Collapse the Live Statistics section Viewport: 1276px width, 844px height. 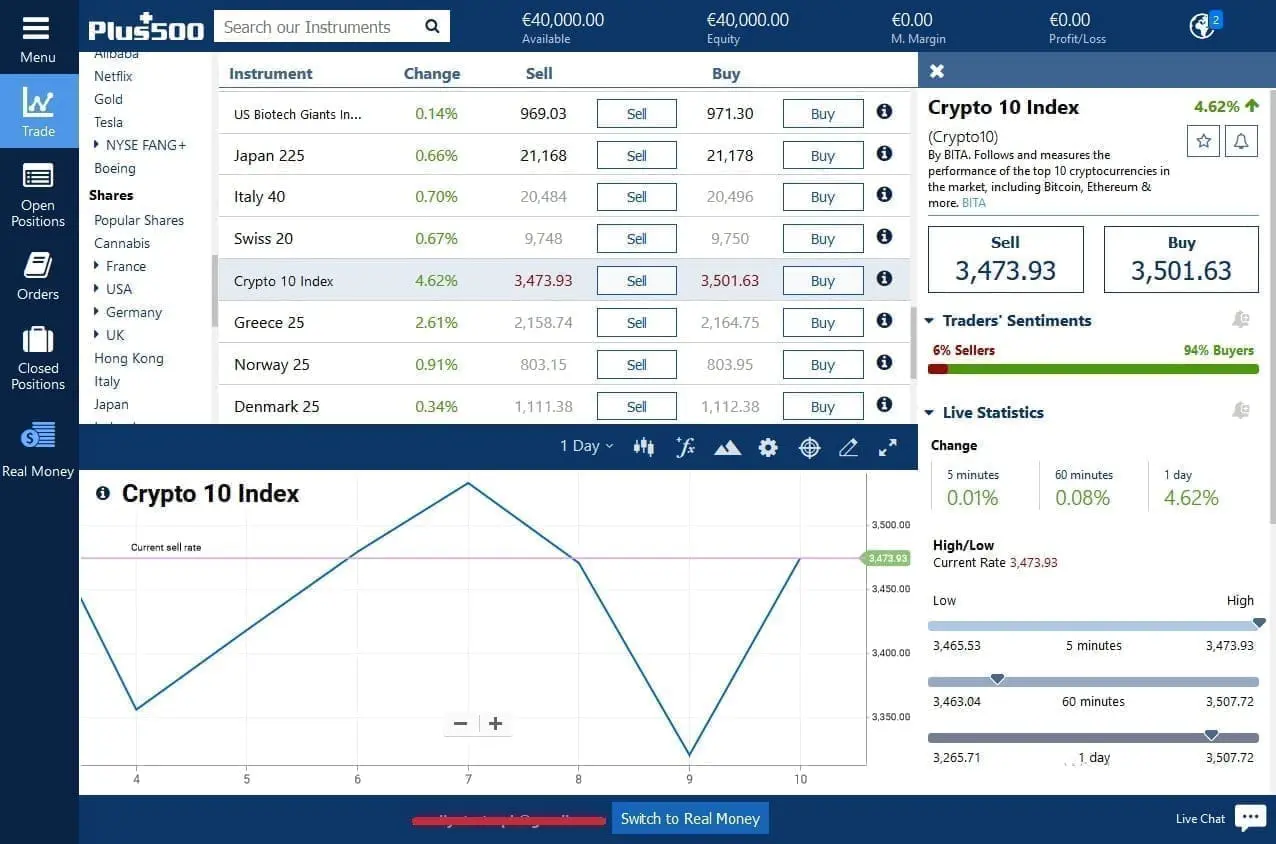[x=928, y=412]
